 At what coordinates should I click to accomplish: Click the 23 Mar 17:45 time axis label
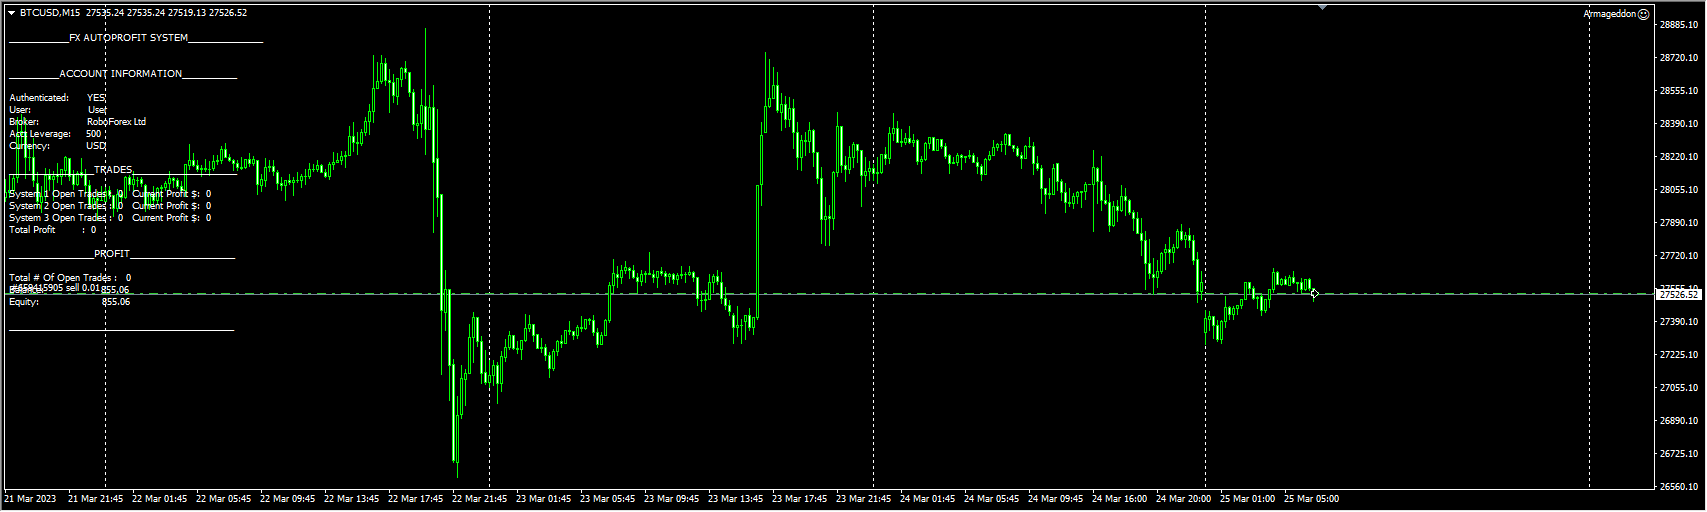pos(800,498)
